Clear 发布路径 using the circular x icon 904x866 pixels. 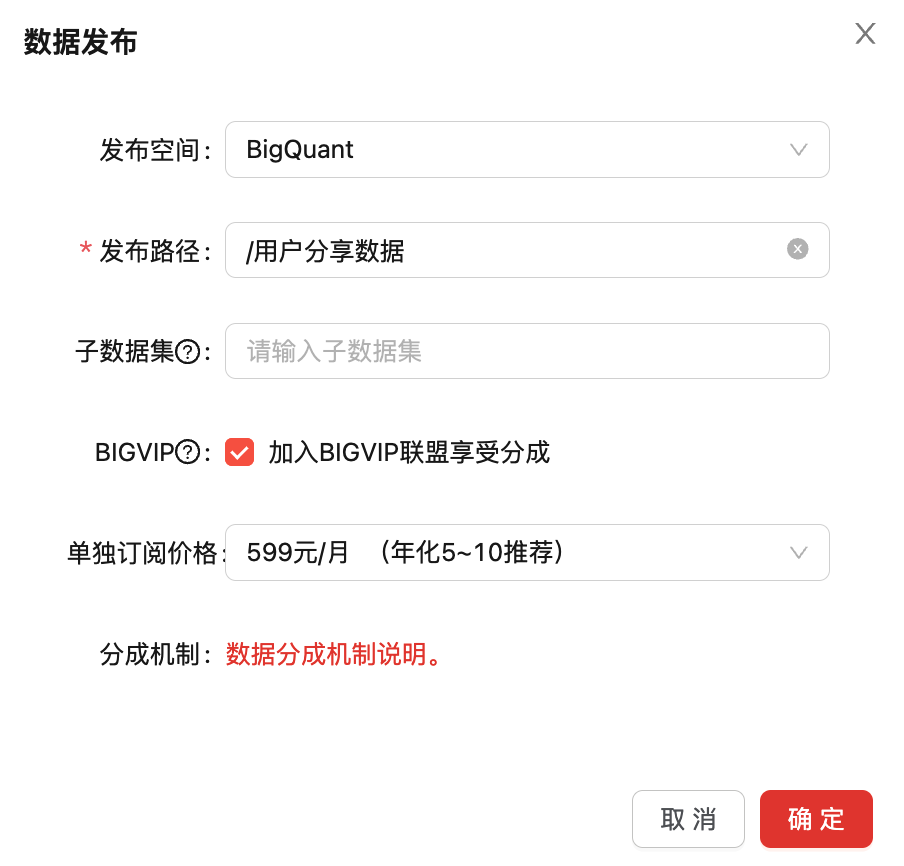(797, 250)
